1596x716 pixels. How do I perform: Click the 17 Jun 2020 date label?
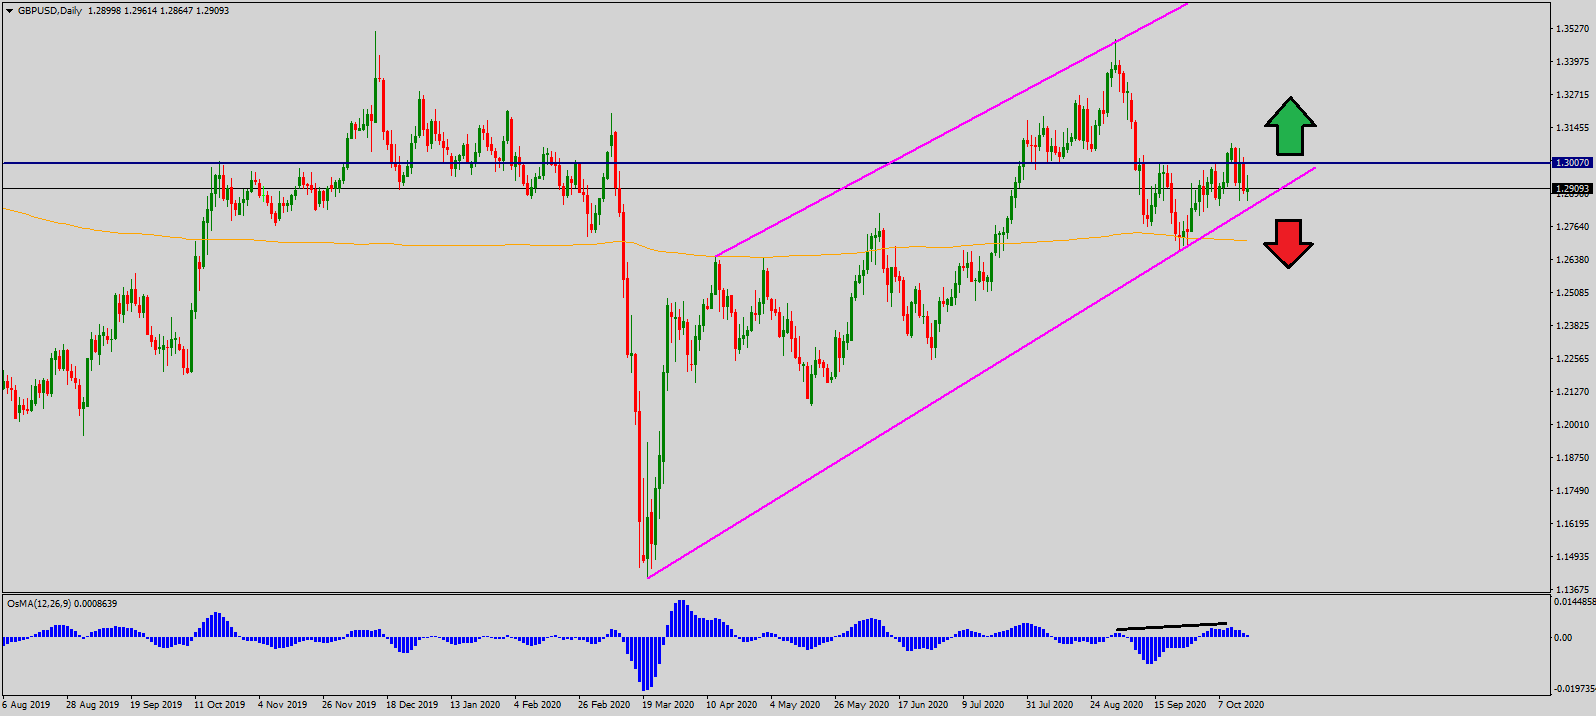[x=923, y=705]
